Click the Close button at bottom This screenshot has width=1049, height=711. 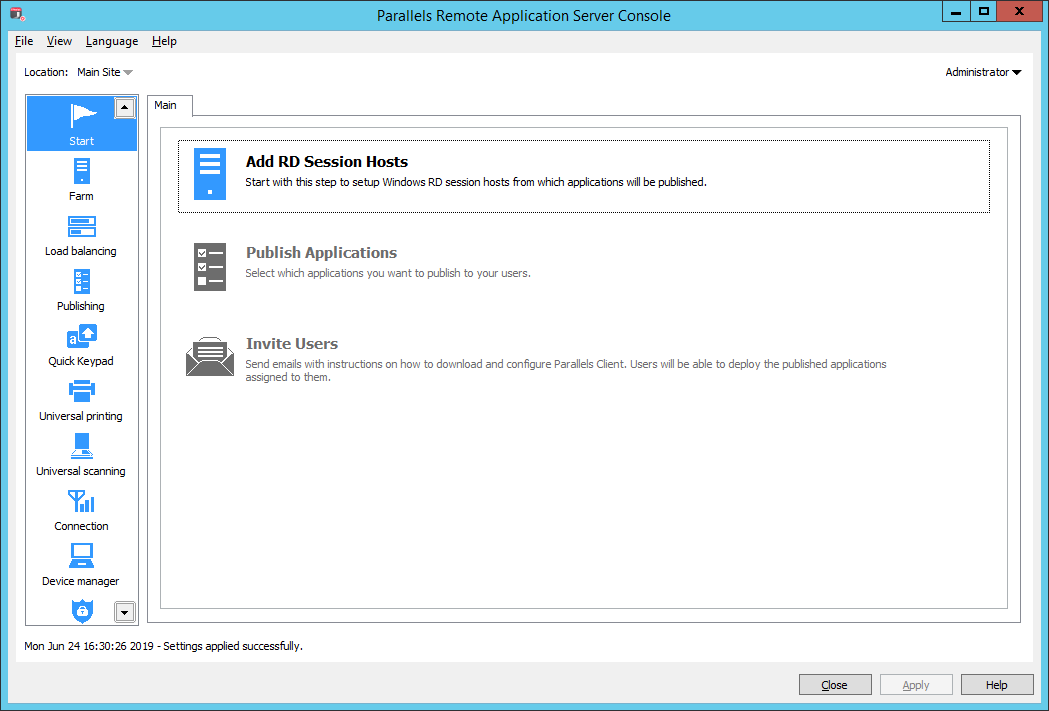point(835,685)
